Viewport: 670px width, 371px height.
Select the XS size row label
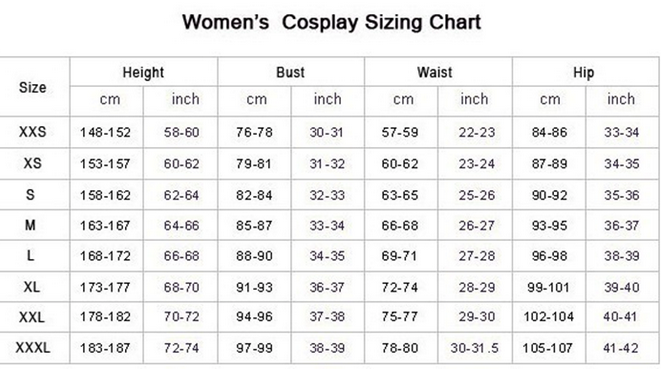click(32, 163)
